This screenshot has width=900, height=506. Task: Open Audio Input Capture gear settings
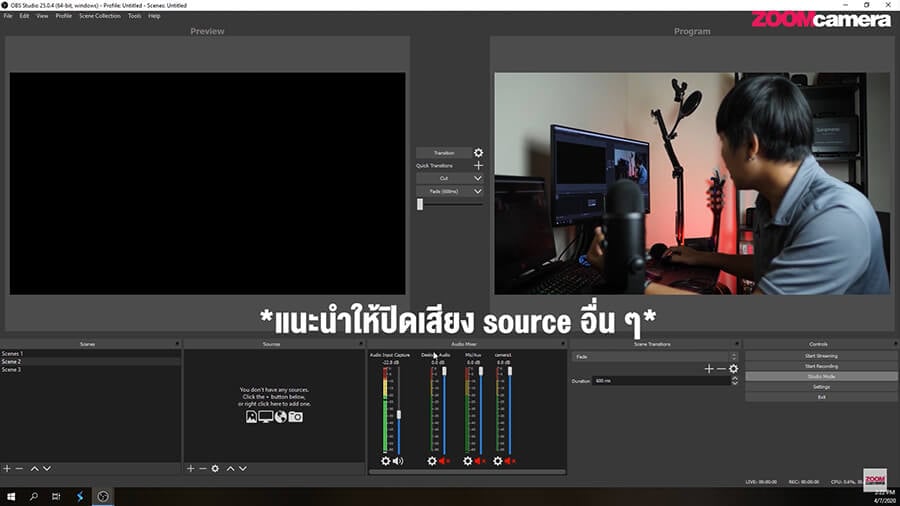(x=386, y=461)
